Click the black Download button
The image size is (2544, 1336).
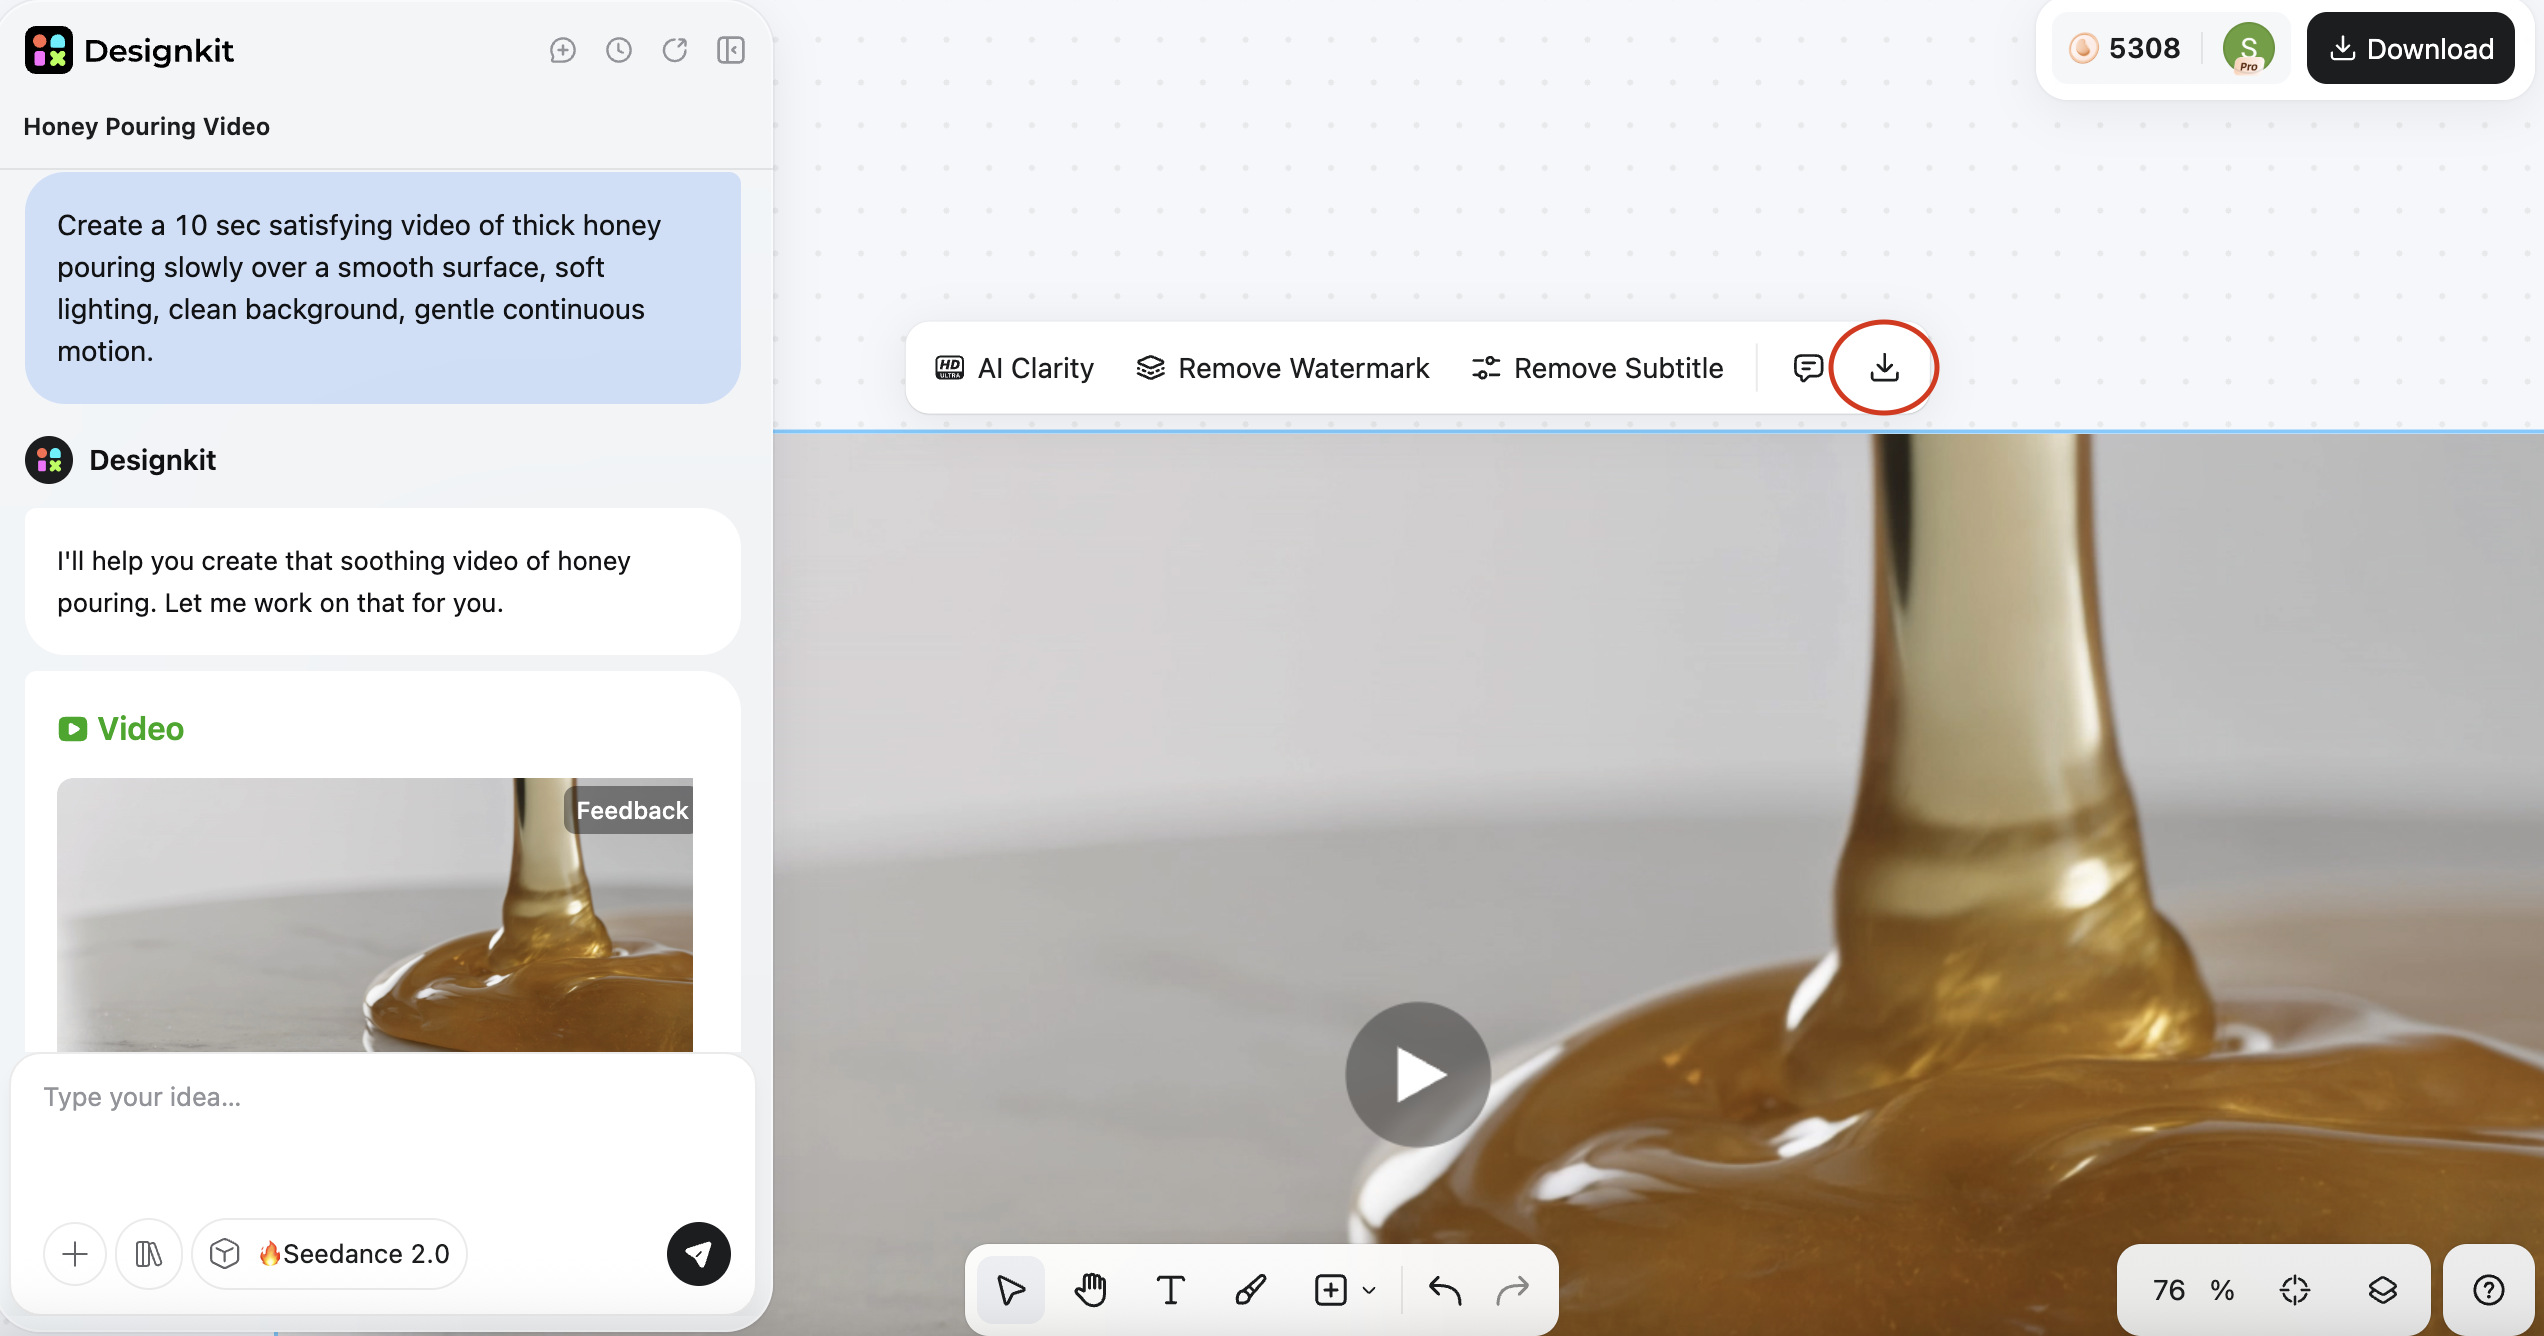(x=2411, y=48)
